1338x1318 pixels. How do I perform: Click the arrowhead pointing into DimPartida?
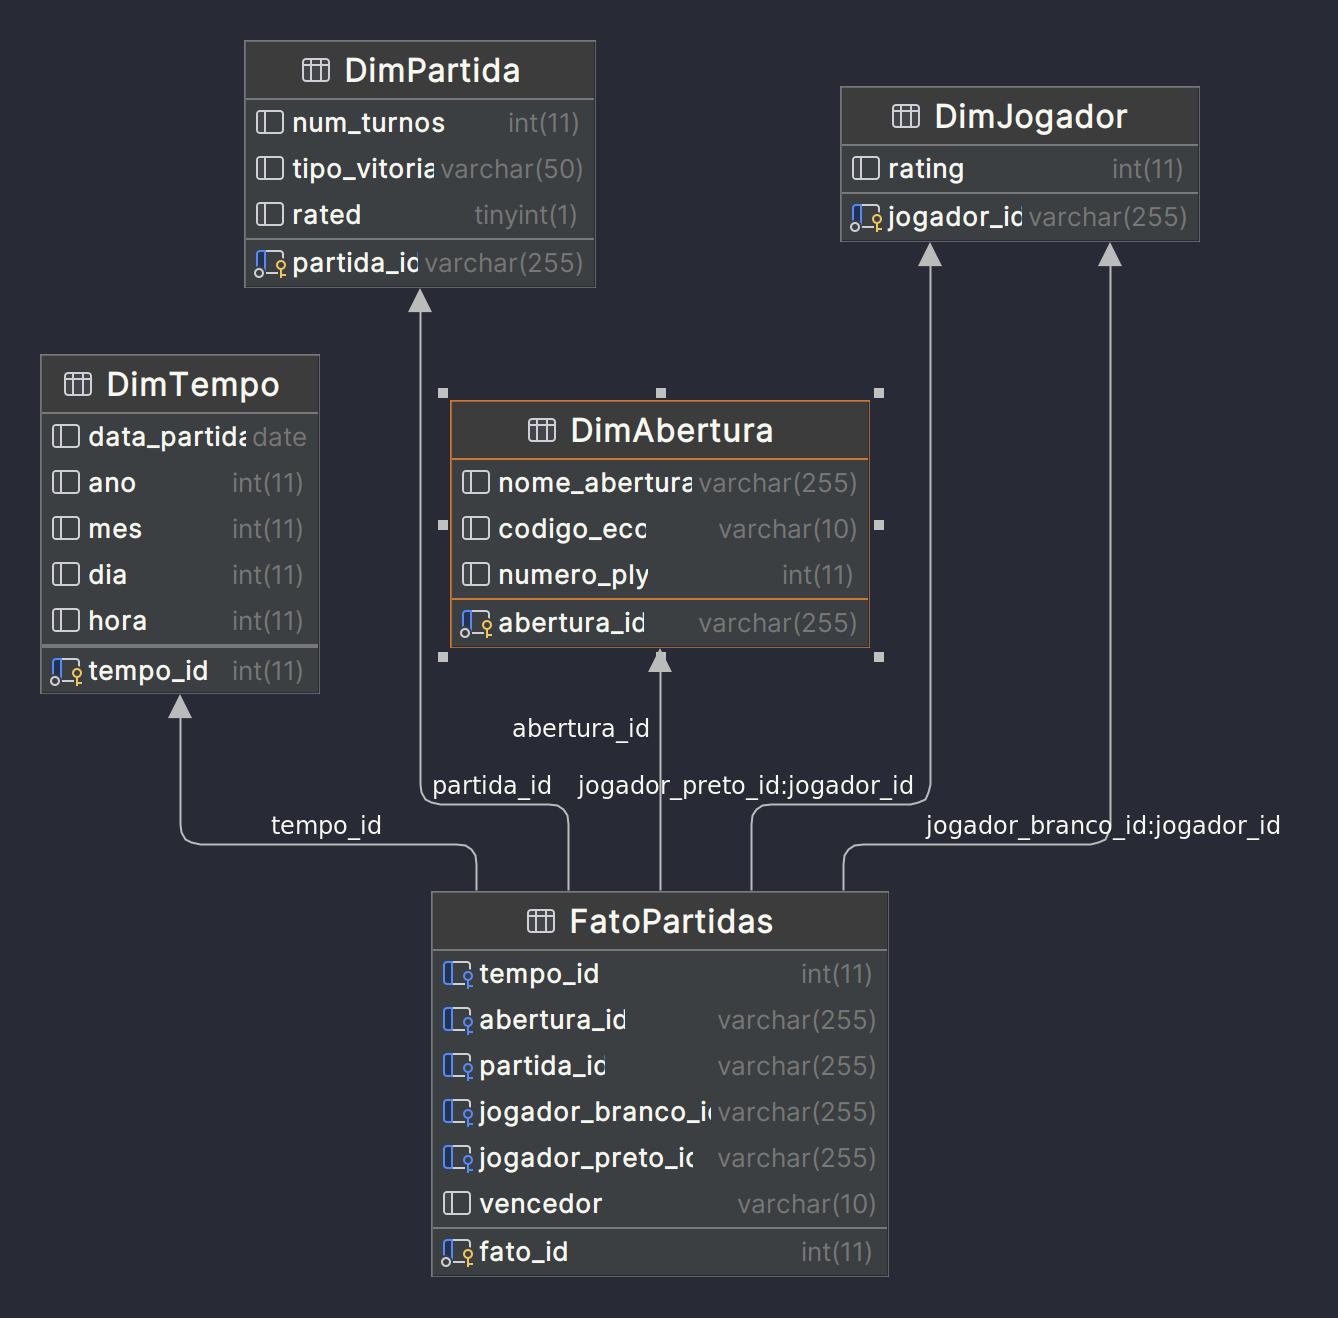(x=420, y=300)
